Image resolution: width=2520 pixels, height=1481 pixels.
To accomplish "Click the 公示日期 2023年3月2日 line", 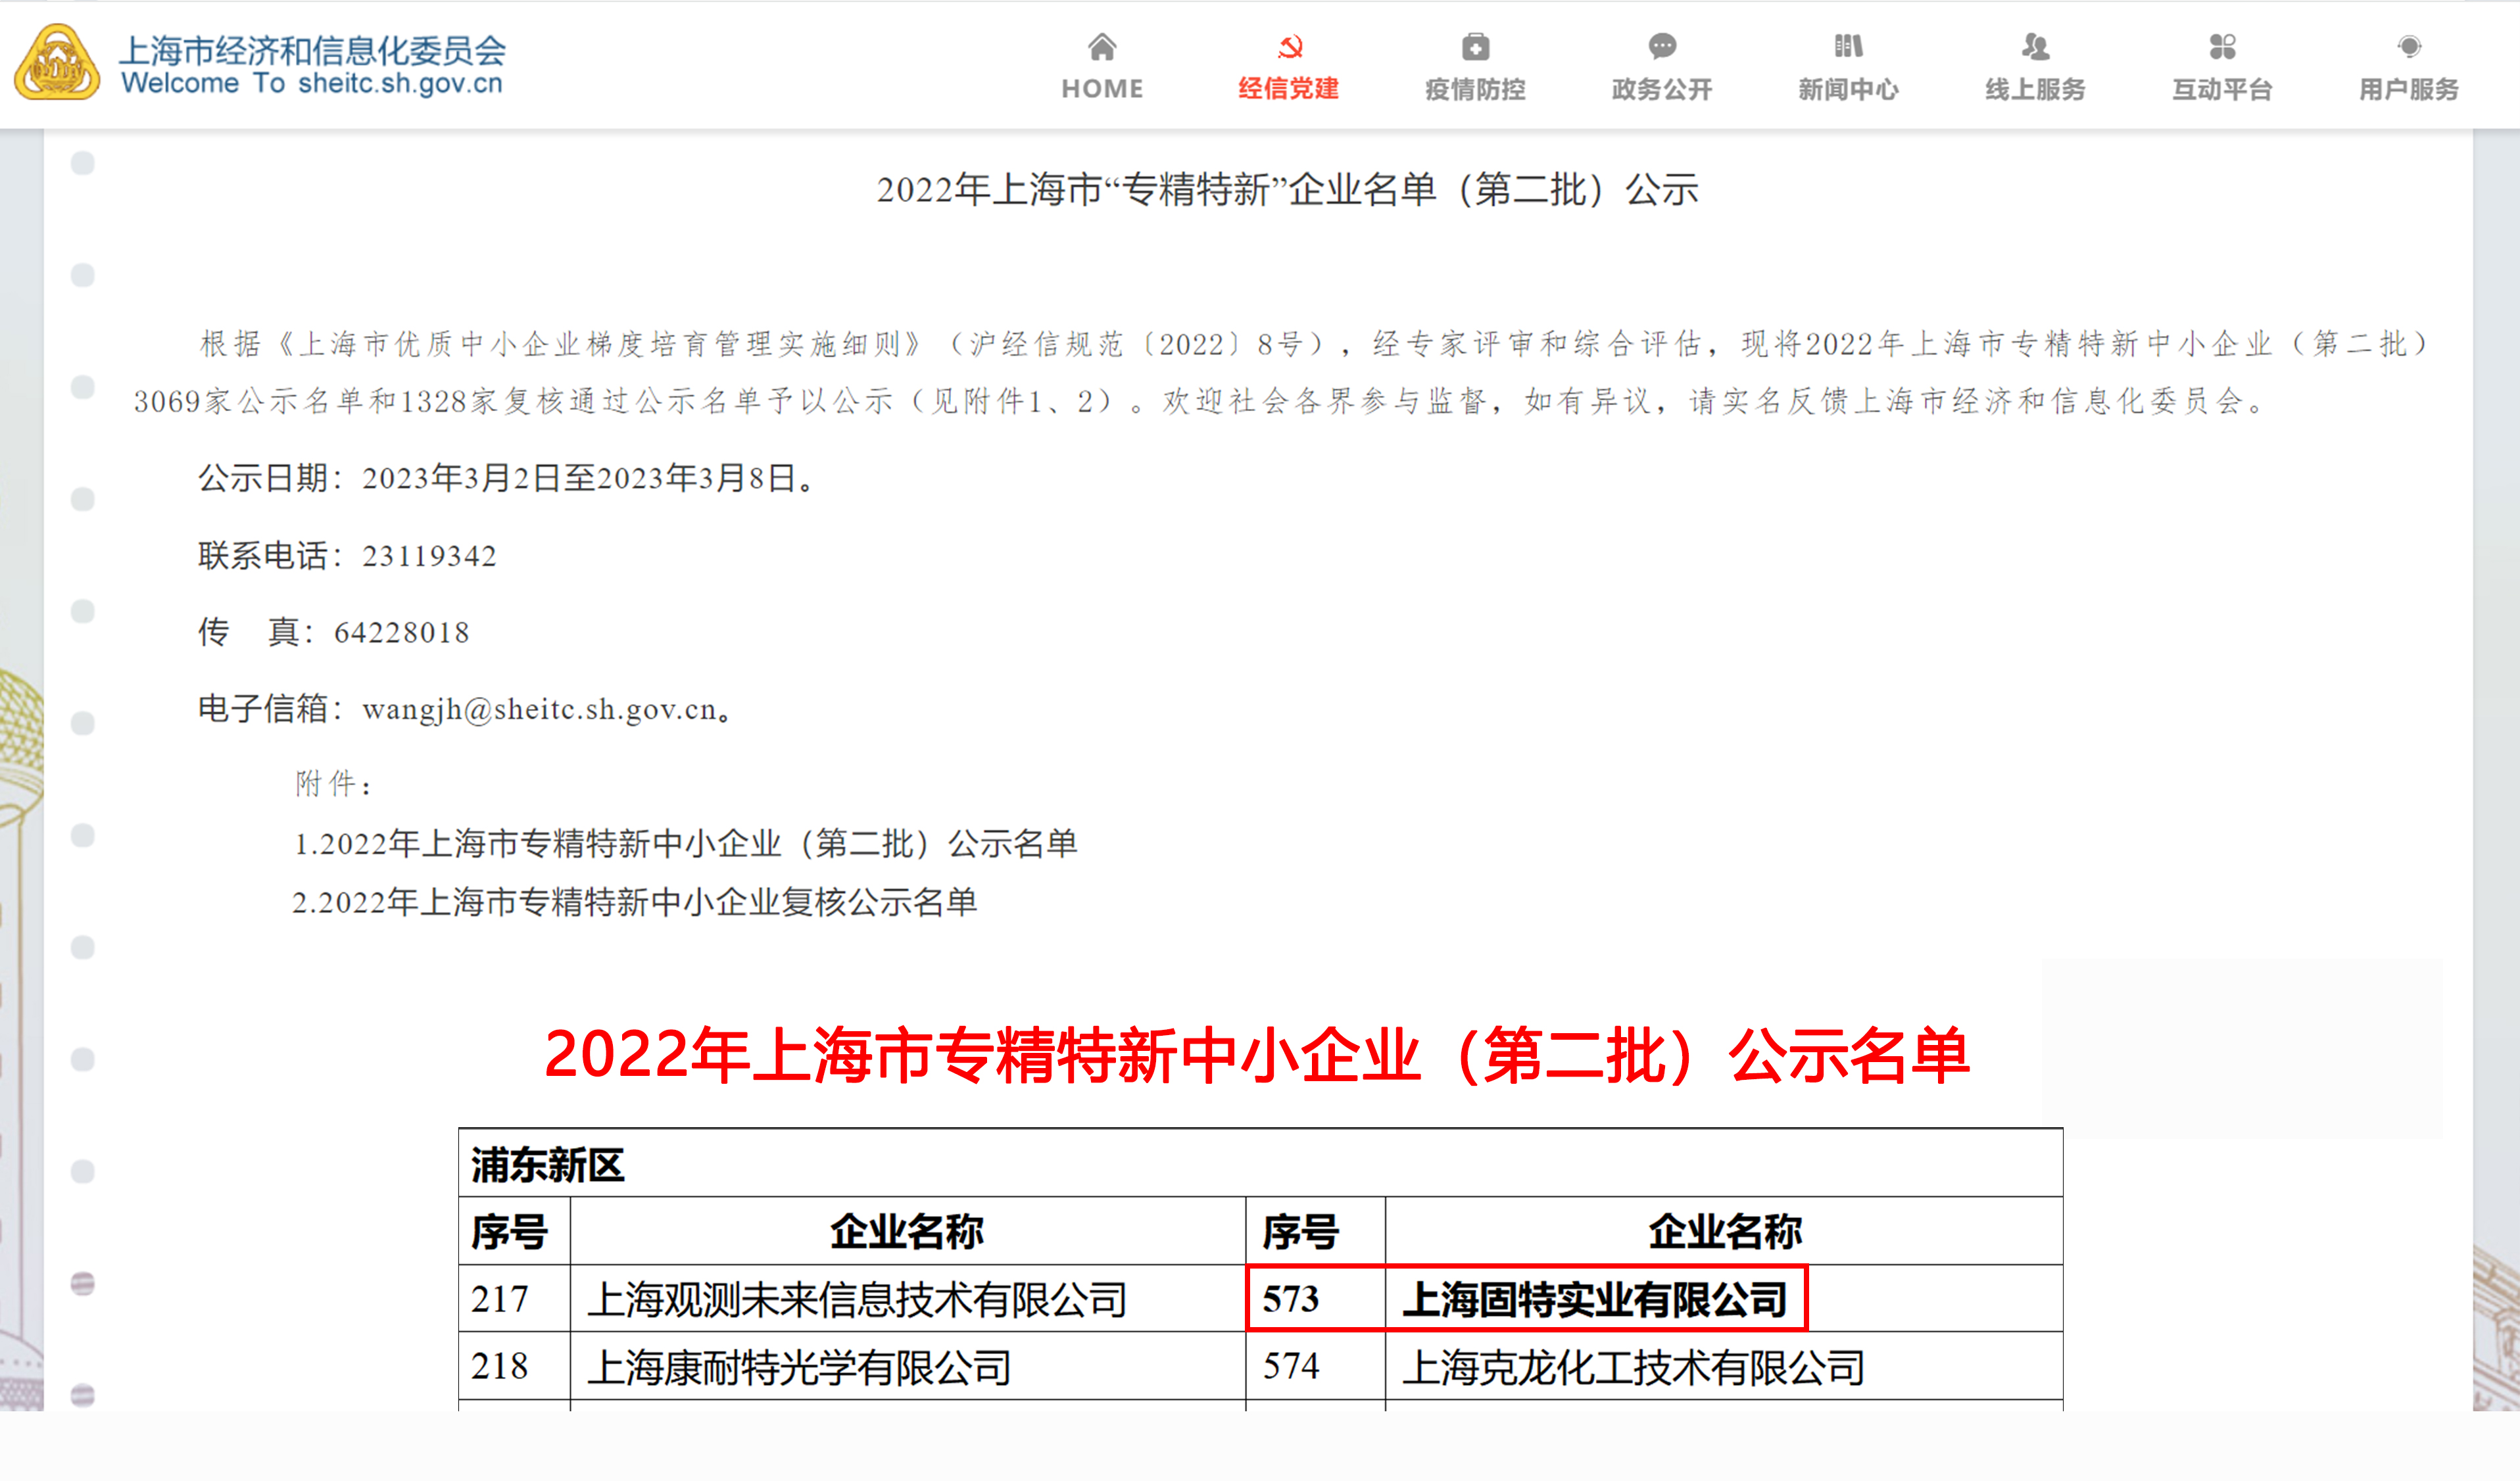I will click(x=508, y=478).
